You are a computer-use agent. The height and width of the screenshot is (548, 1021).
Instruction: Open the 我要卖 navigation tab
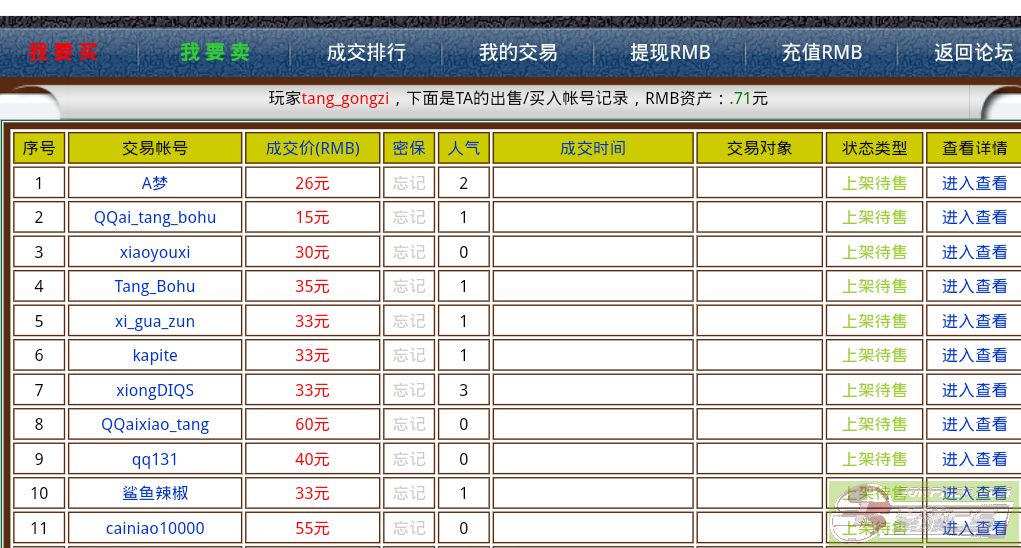click(x=215, y=52)
